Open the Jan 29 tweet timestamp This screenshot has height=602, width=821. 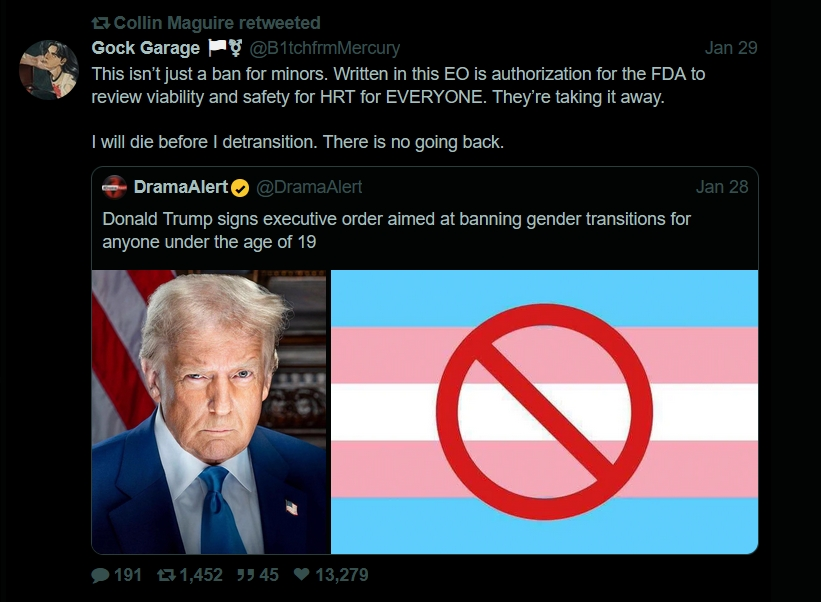tap(731, 48)
